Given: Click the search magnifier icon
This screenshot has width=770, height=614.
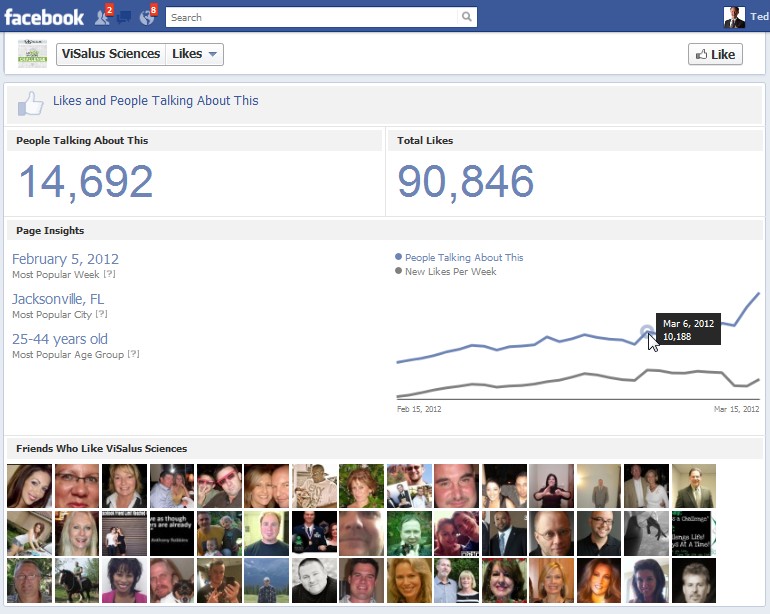Looking at the screenshot, I should coord(467,17).
